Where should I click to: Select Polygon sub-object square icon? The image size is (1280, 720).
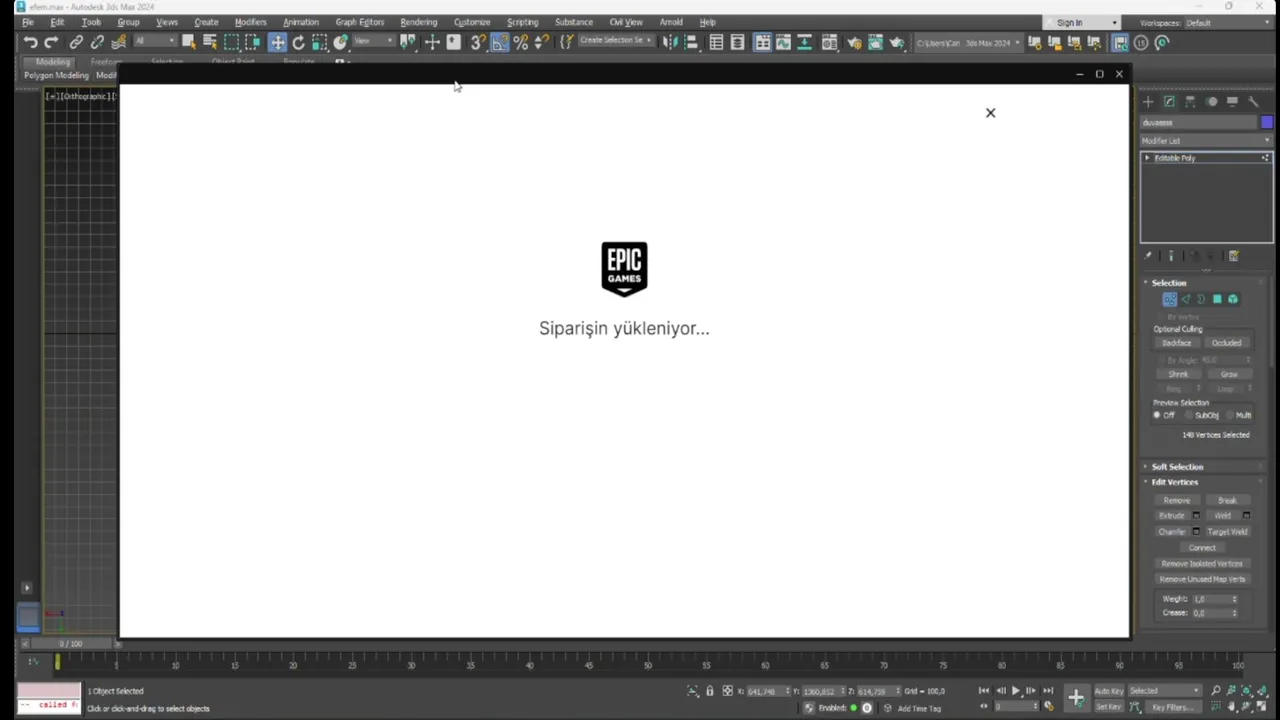point(1217,299)
